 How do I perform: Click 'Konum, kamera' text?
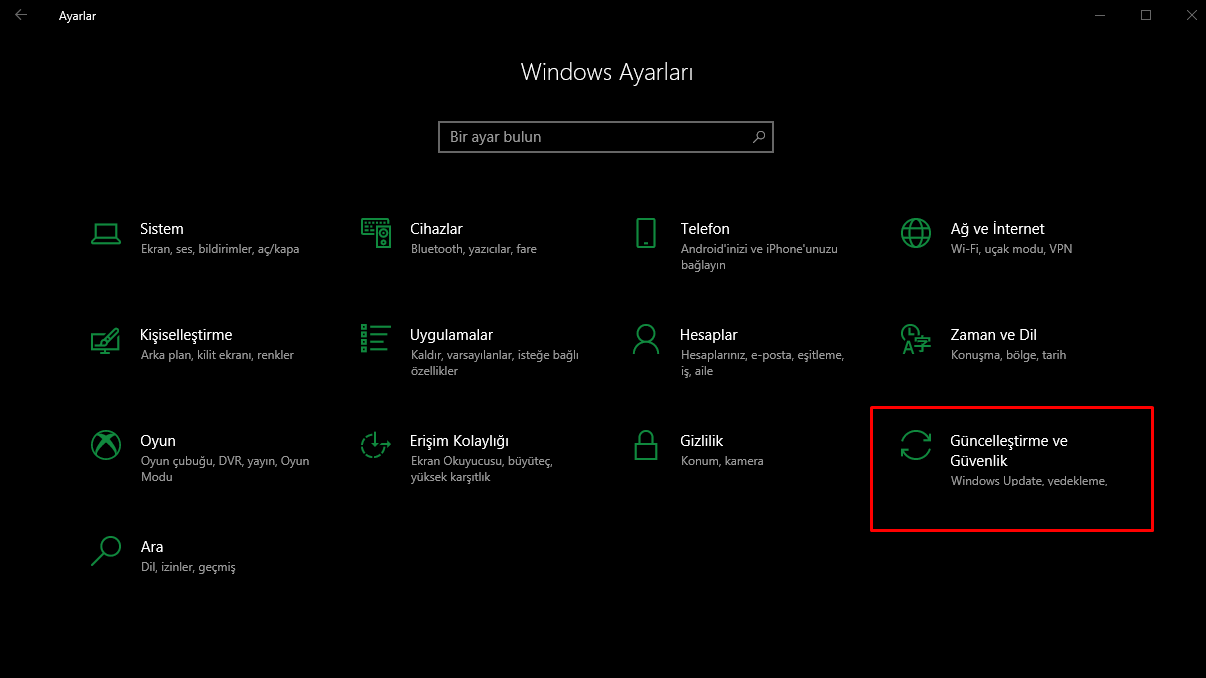(x=722, y=461)
